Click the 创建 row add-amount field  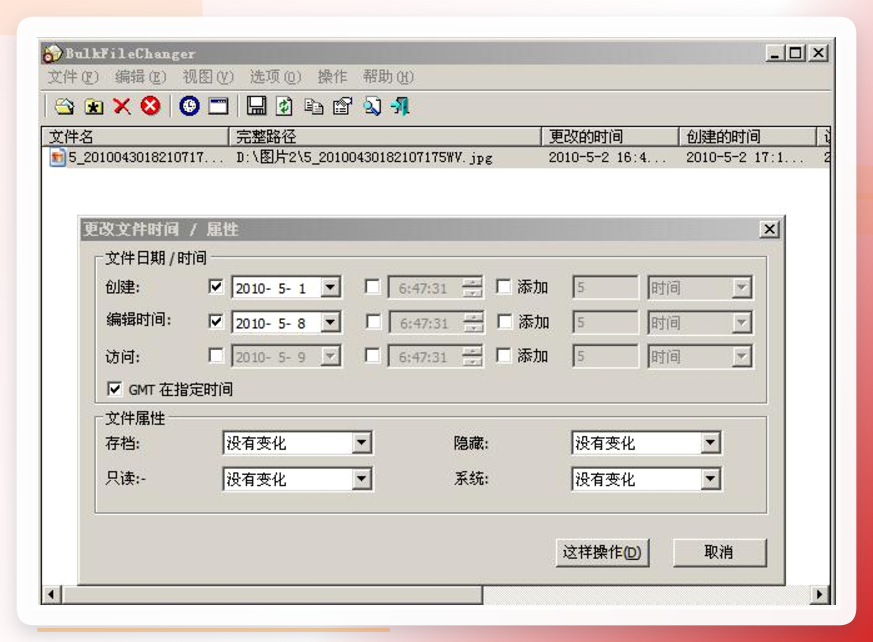click(x=605, y=288)
